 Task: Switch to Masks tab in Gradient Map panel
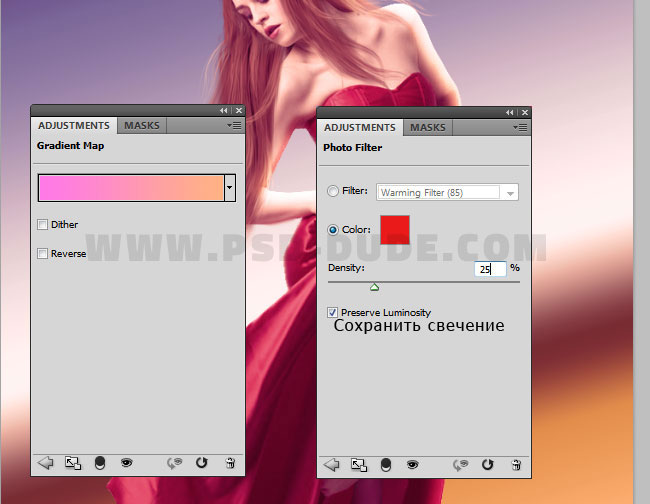(142, 126)
